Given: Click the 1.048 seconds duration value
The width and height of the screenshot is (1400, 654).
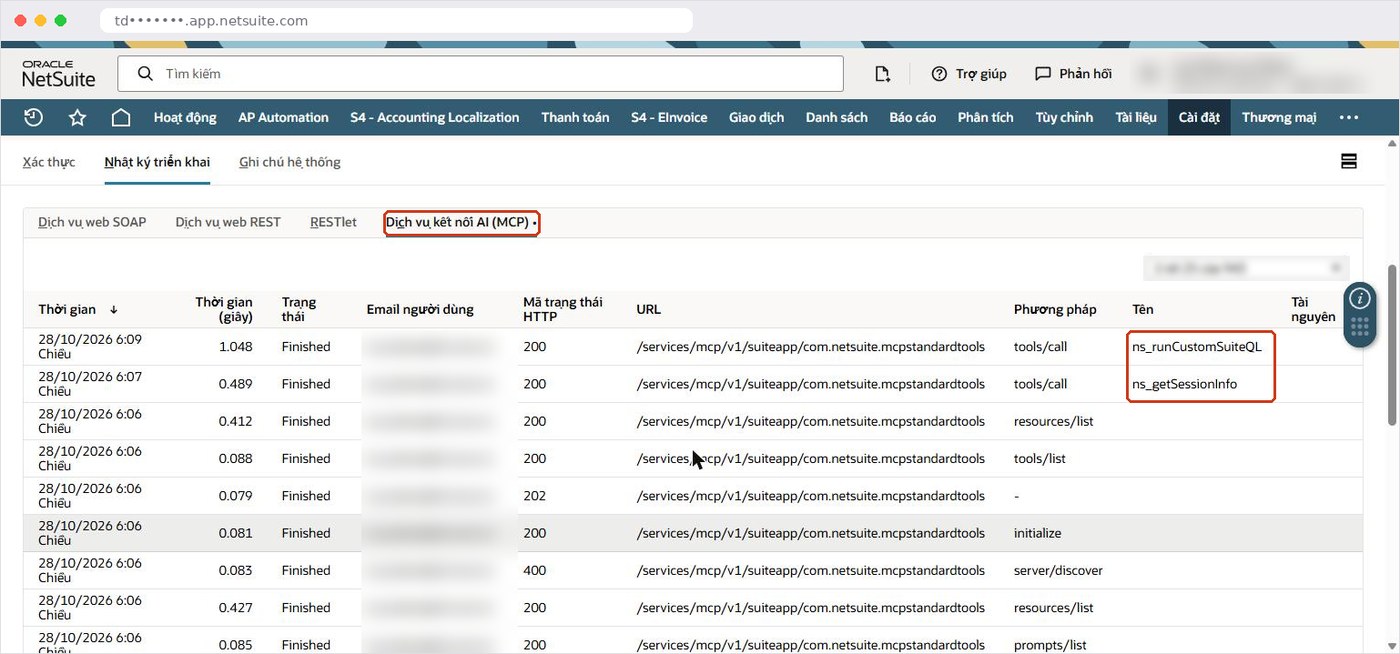Looking at the screenshot, I should coord(236,347).
